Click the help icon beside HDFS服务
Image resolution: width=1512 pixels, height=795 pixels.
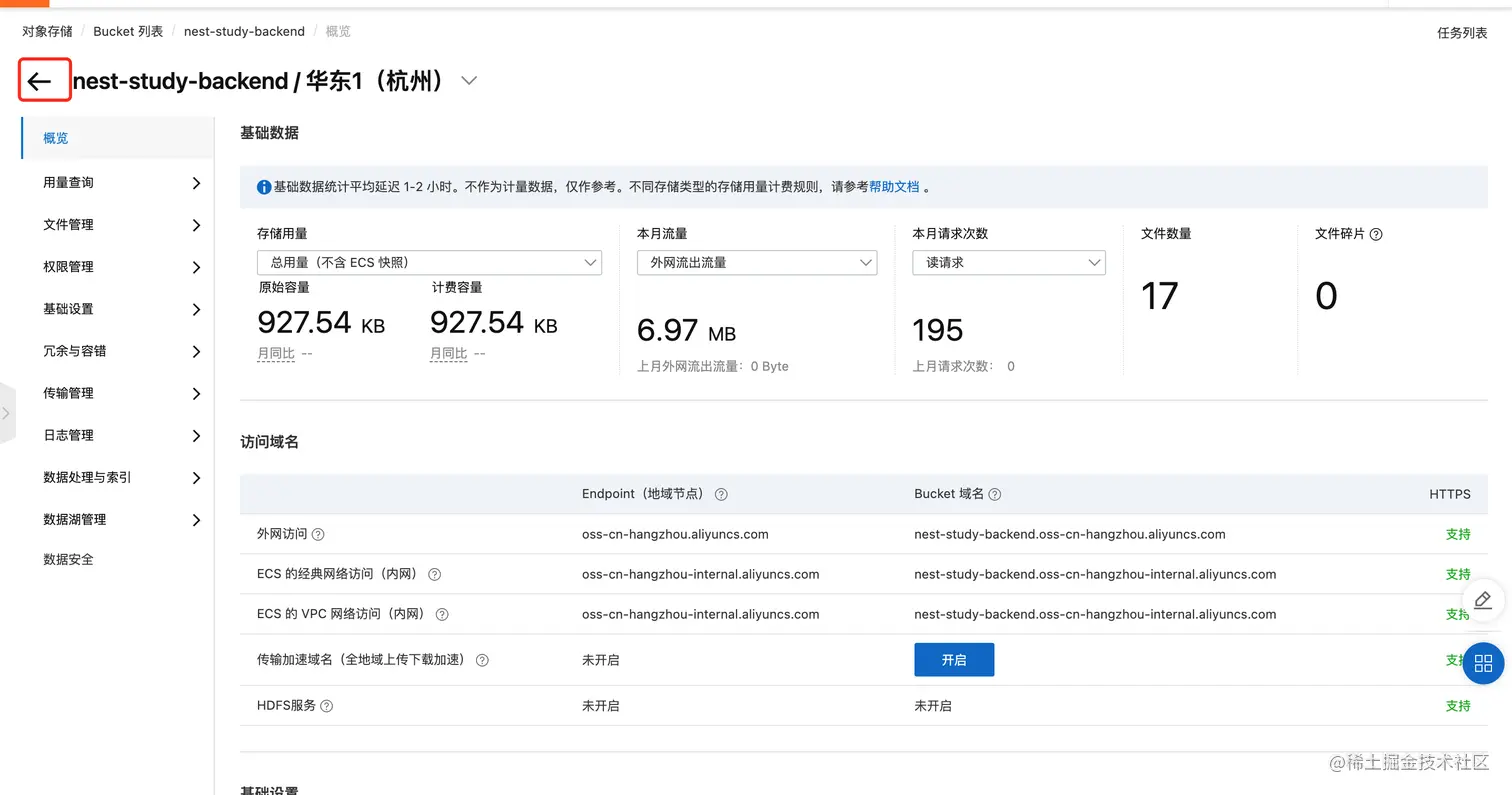(326, 706)
